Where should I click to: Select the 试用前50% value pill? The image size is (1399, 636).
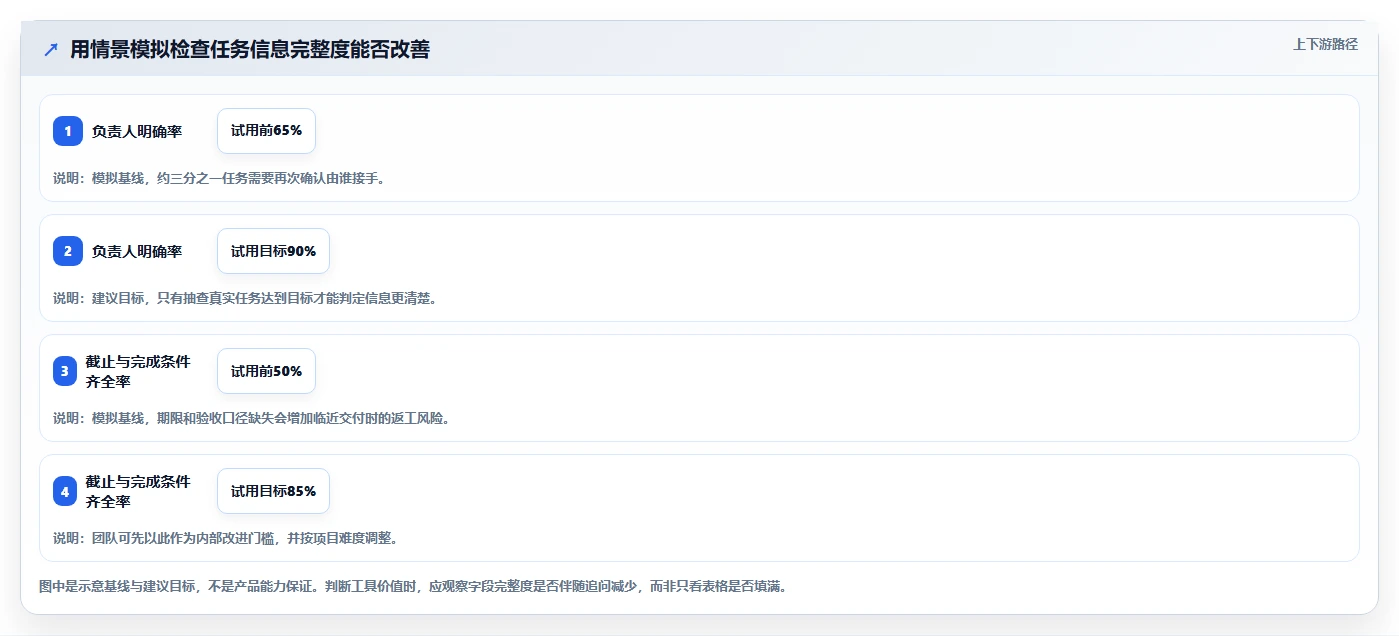coord(266,371)
